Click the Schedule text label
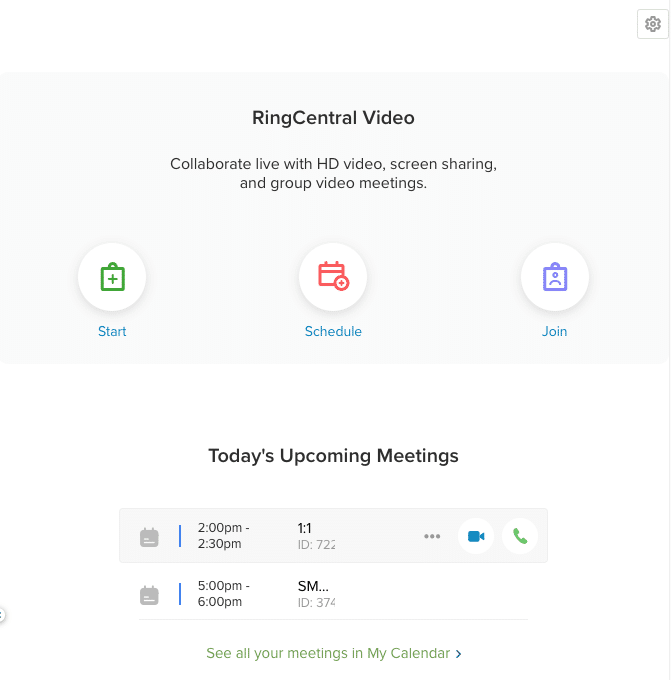Viewport: 671px width, 680px height. [x=333, y=331]
